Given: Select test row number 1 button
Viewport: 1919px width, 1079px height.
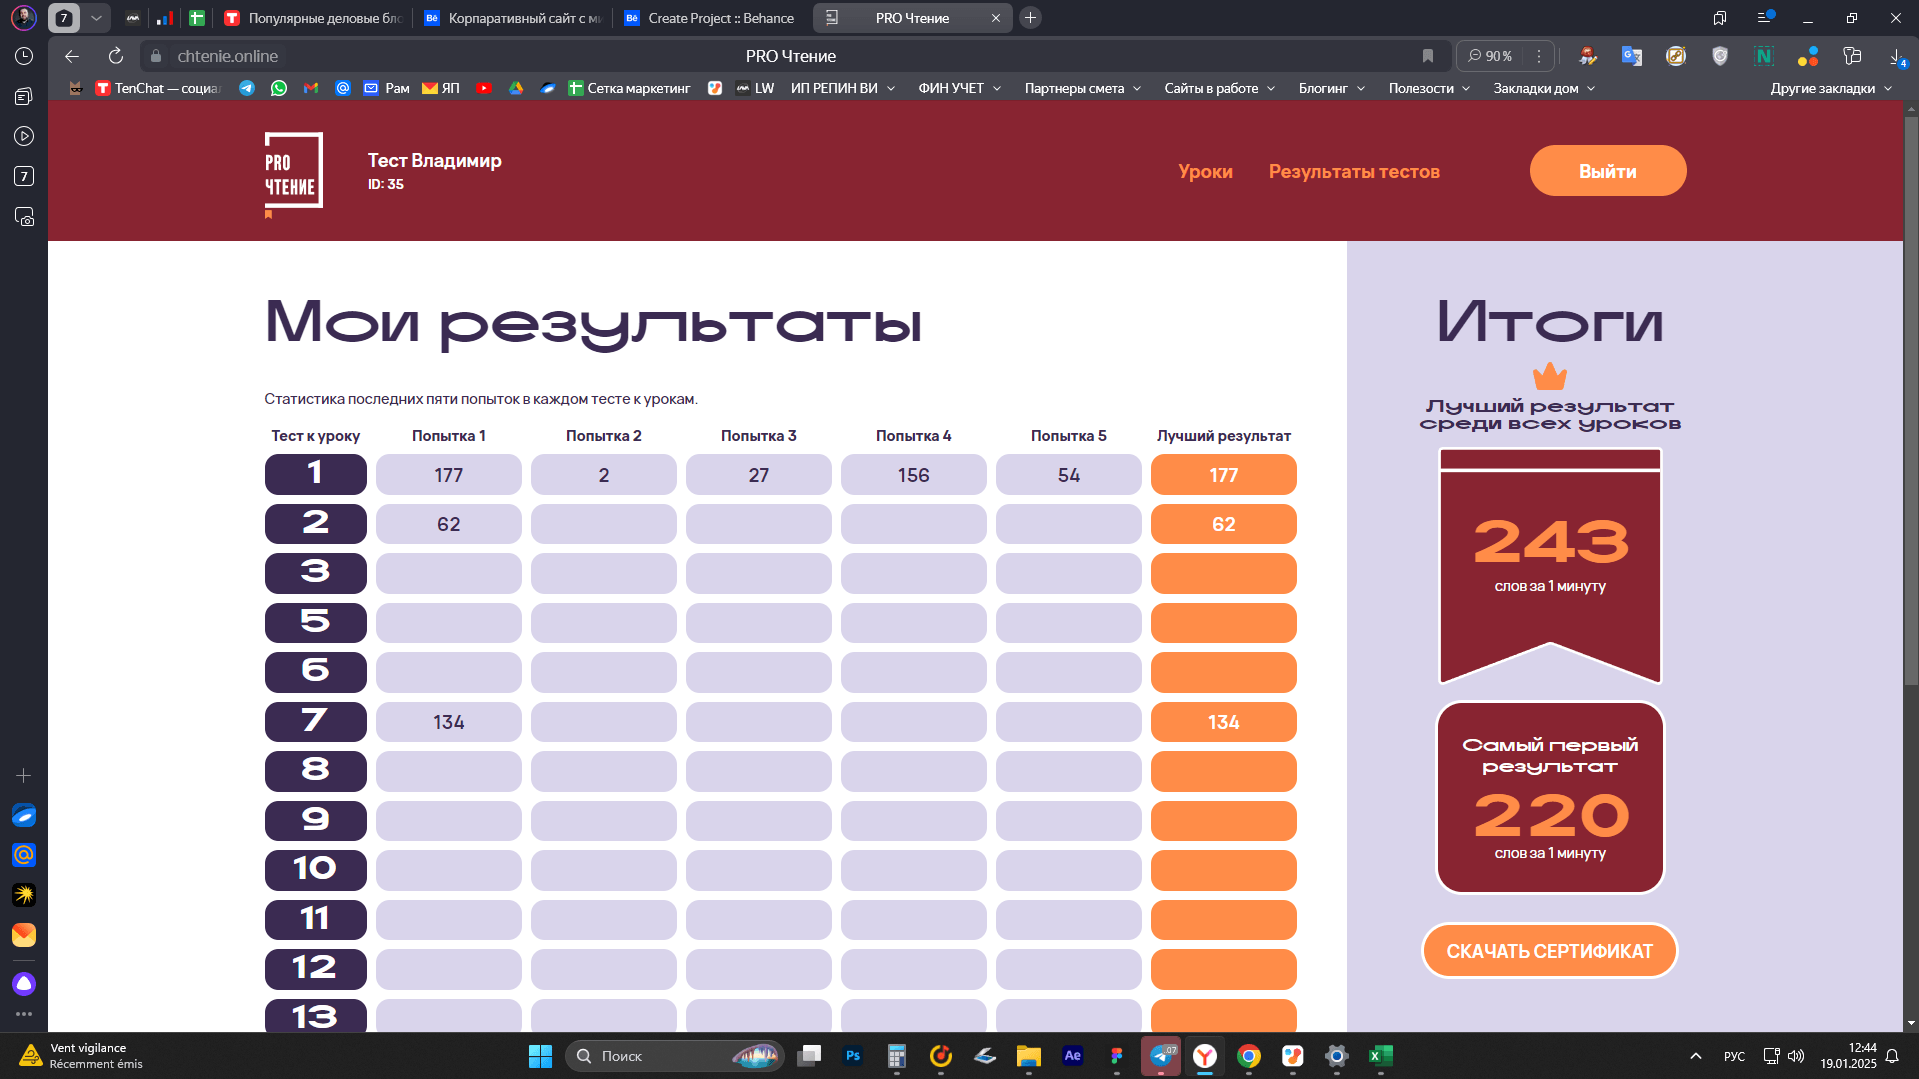Looking at the screenshot, I should pyautogui.click(x=315, y=474).
